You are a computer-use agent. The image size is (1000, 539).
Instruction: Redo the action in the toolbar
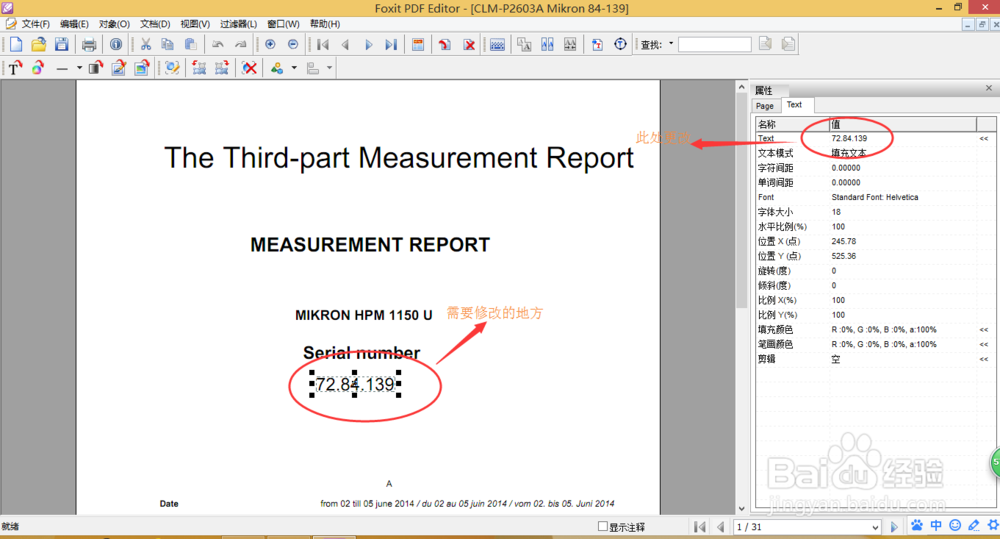click(240, 45)
